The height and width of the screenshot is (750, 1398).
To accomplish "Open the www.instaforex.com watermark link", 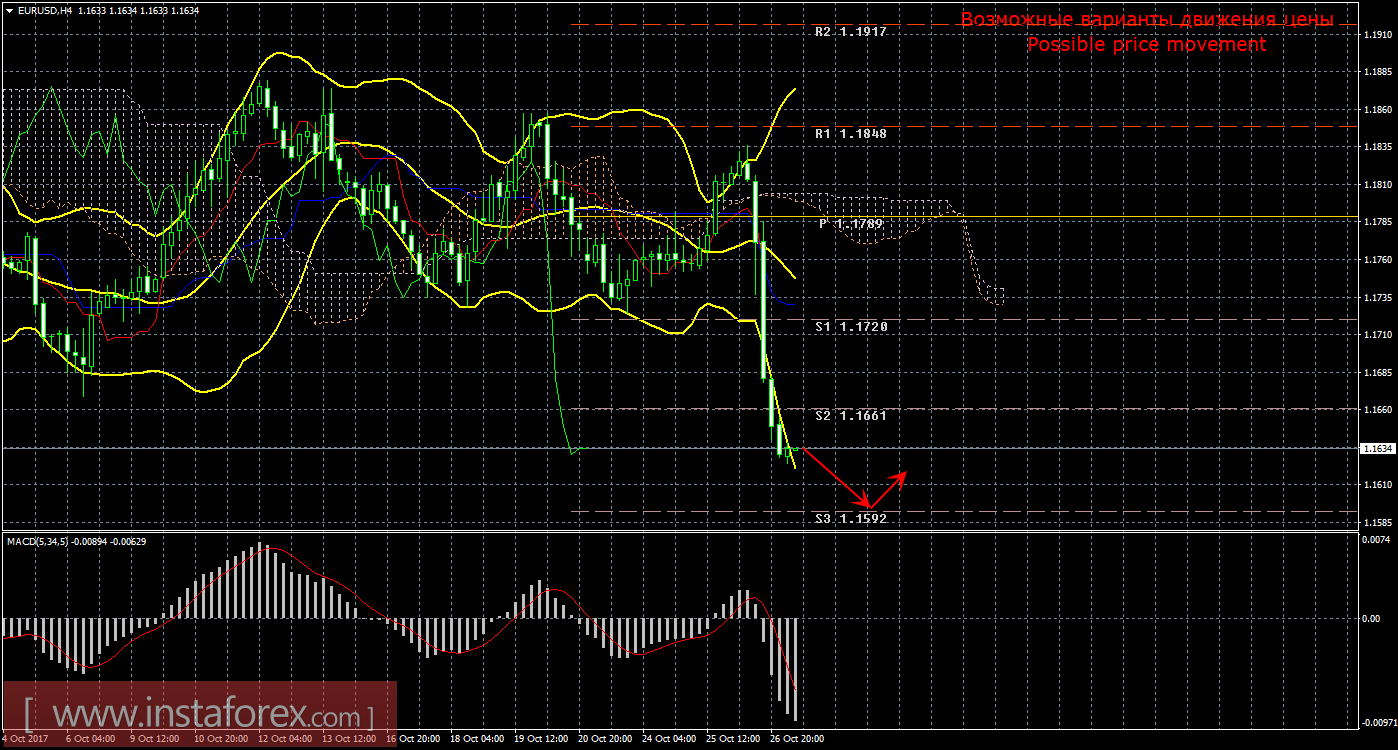I will (198, 716).
